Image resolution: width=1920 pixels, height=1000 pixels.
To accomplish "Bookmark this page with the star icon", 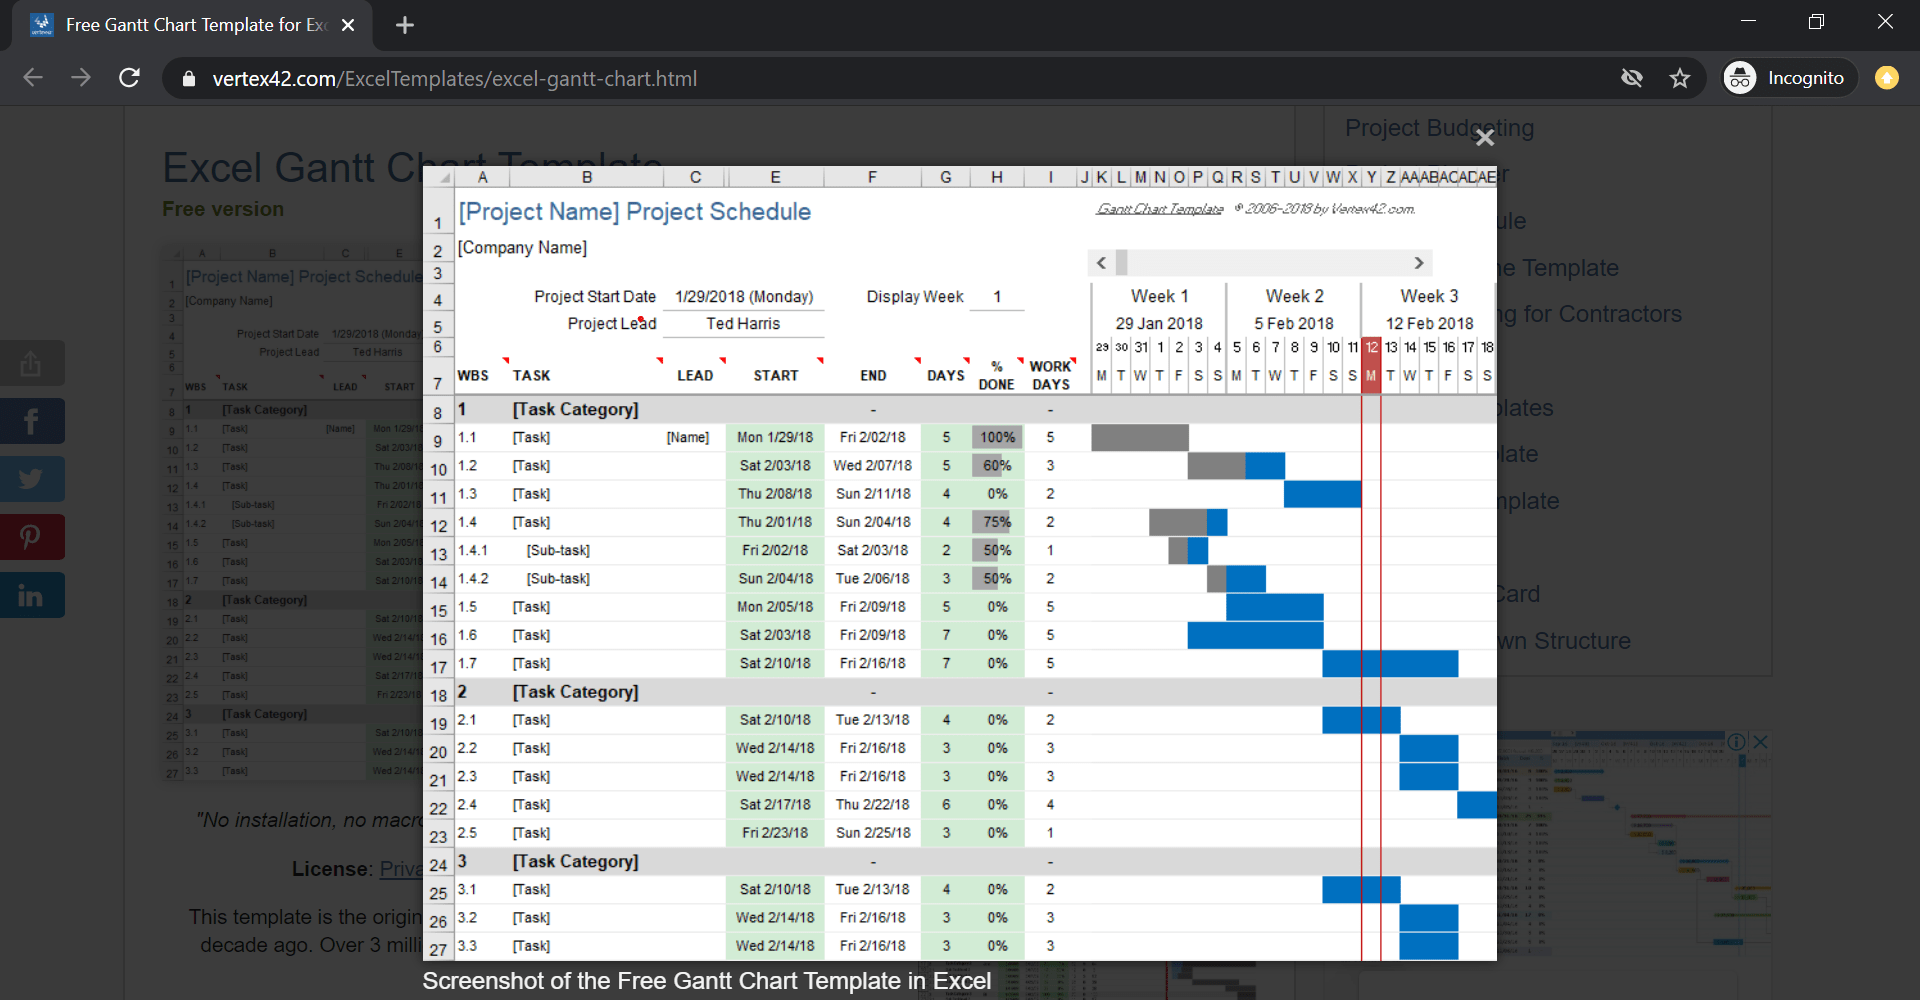I will click(x=1680, y=78).
